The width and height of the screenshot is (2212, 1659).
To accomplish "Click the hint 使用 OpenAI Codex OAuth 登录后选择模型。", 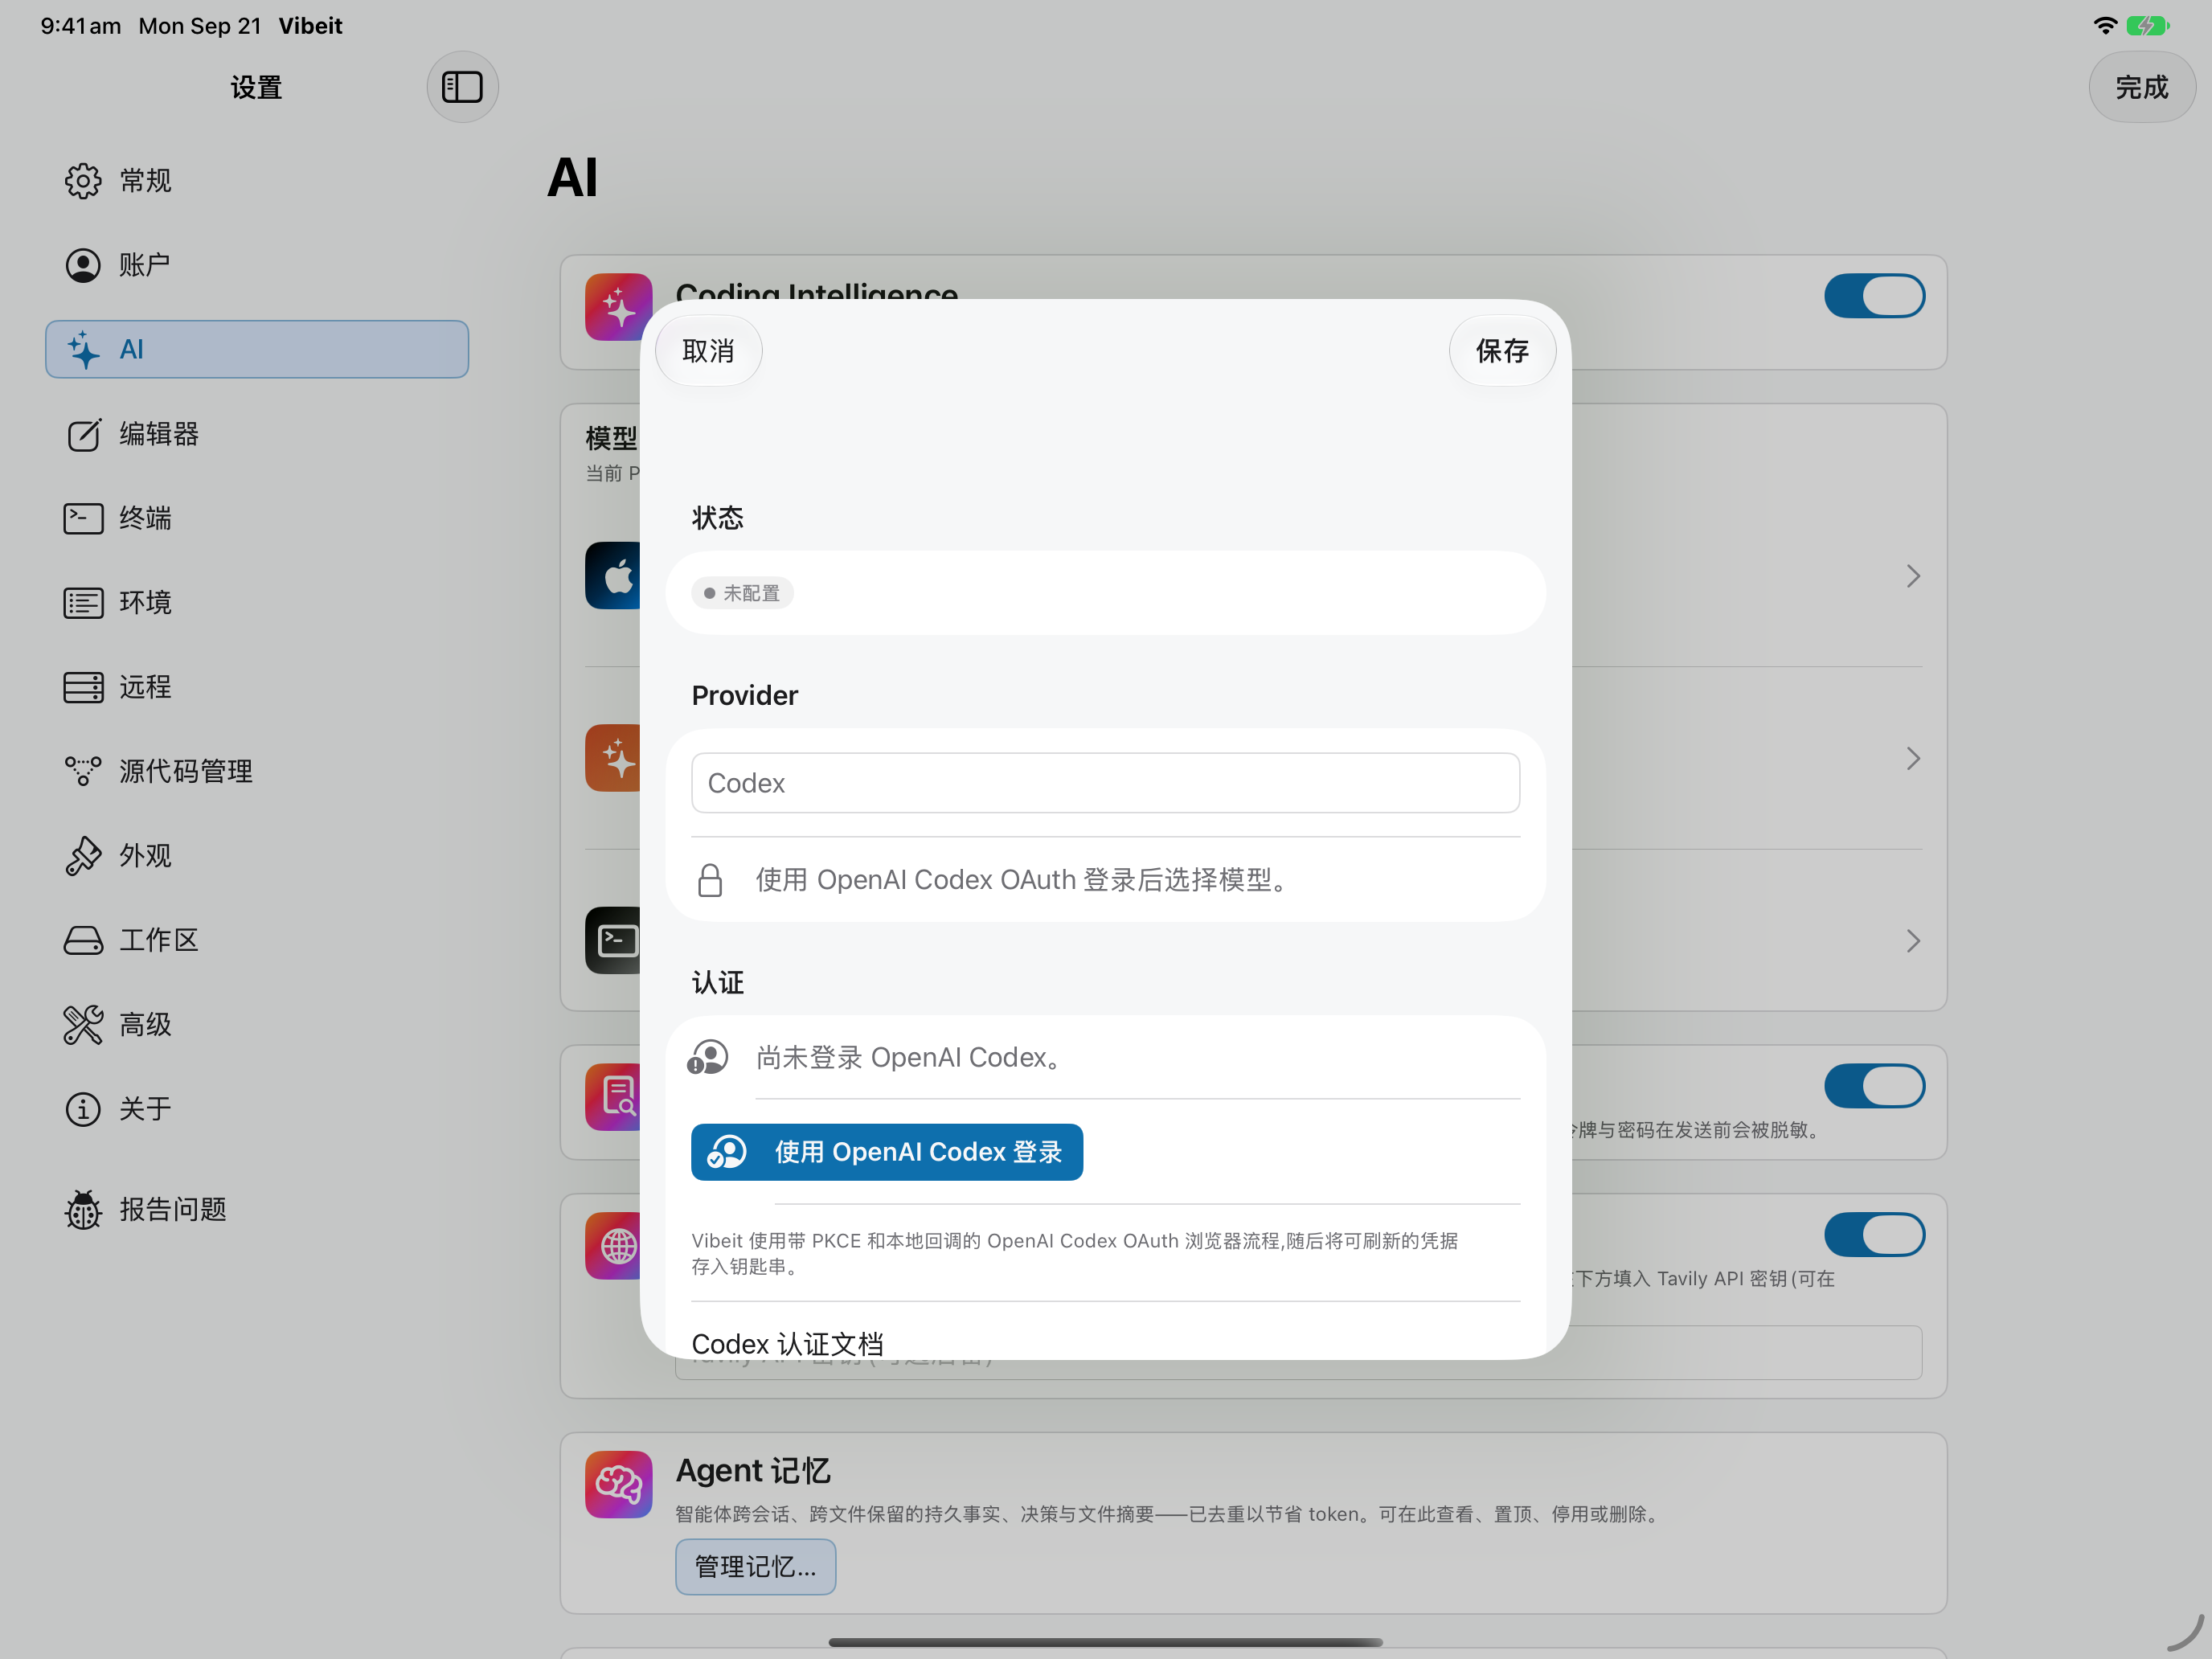I will click(1020, 880).
